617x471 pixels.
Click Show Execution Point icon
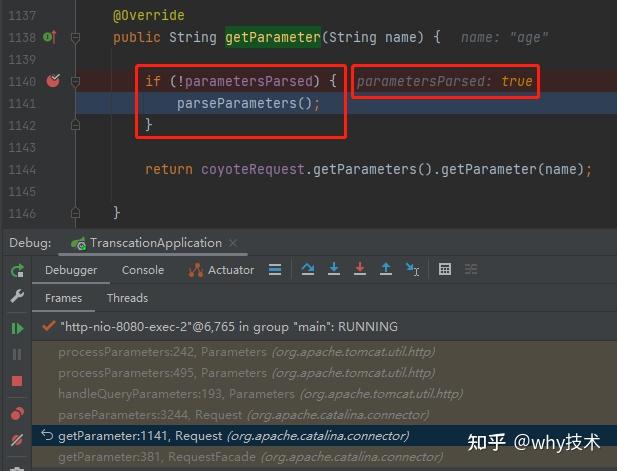pyautogui.click(x=275, y=270)
